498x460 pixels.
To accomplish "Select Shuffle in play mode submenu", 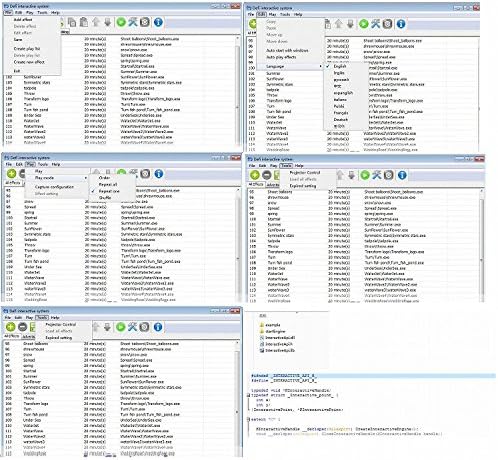I will point(105,198).
